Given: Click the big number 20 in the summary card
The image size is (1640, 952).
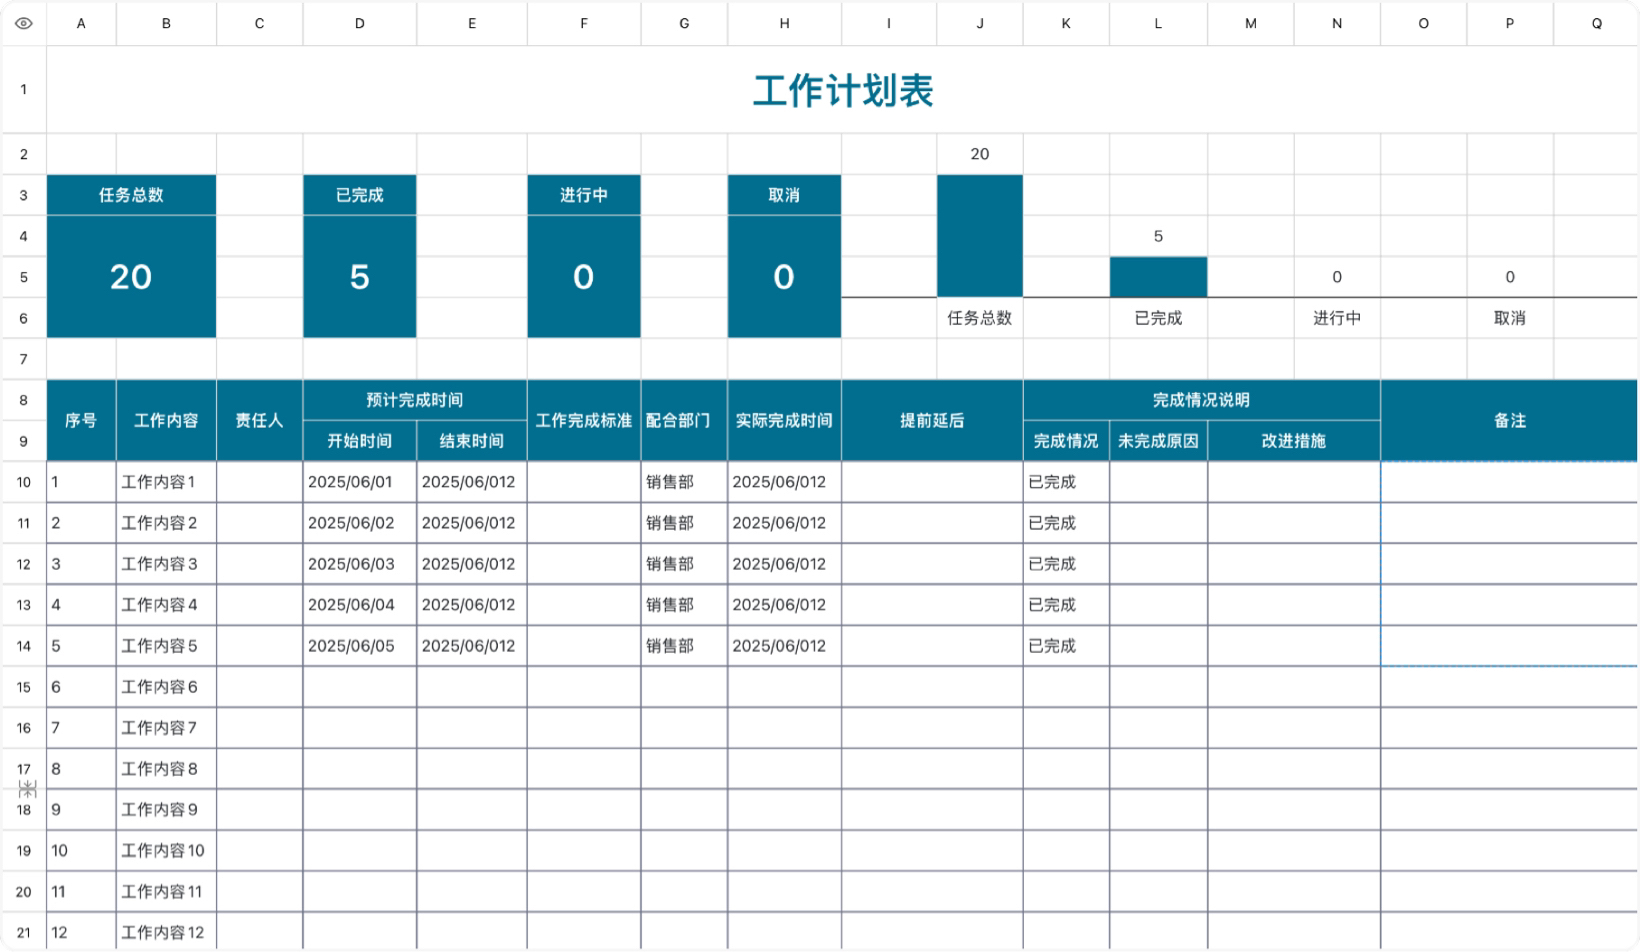Looking at the screenshot, I should tap(131, 277).
